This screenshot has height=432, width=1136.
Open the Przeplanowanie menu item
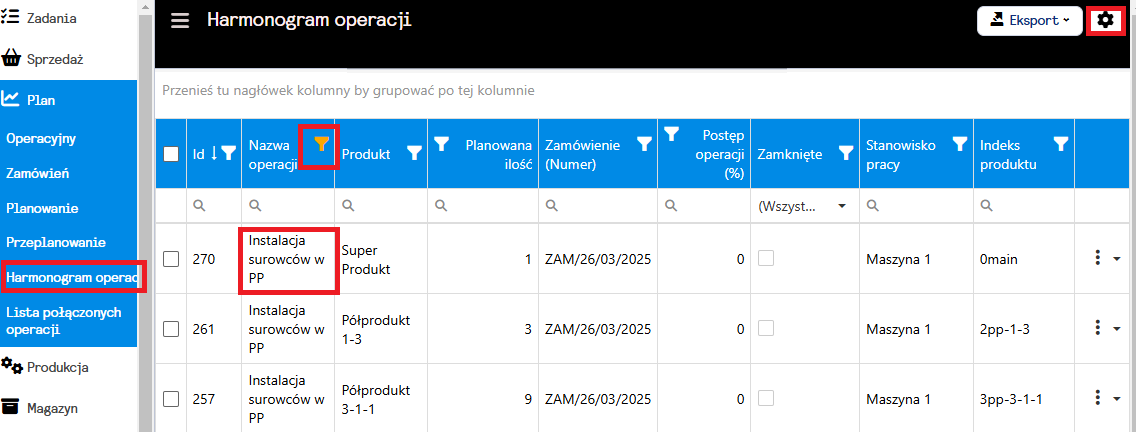pyautogui.click(x=56, y=242)
